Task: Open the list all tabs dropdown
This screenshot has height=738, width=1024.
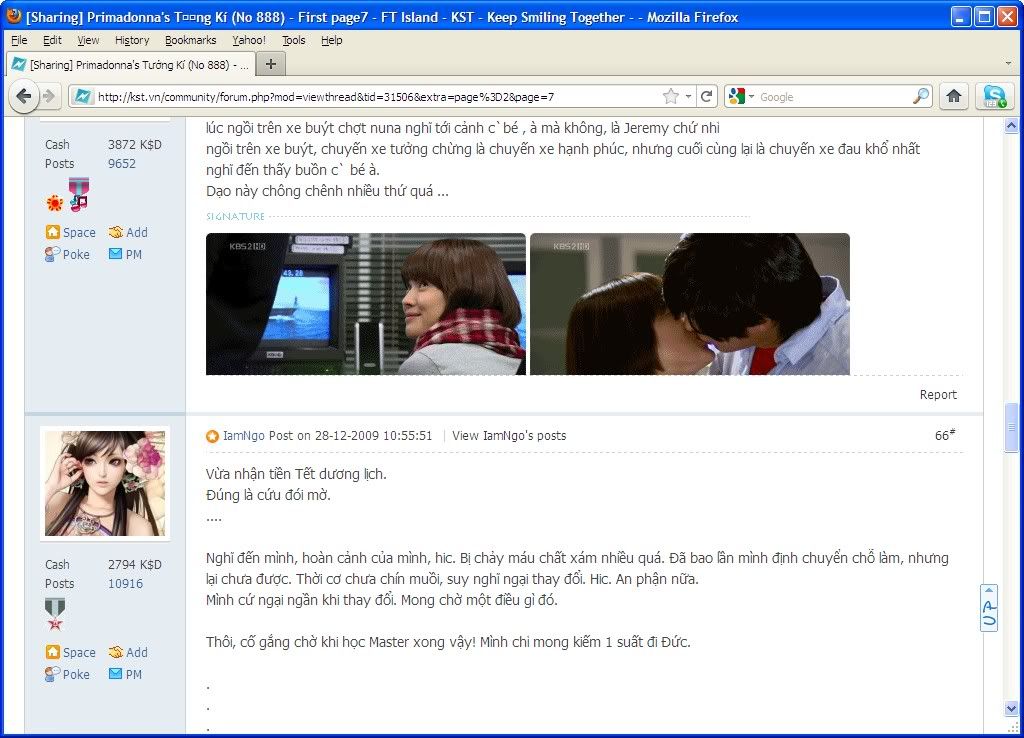Action: click(1009, 64)
